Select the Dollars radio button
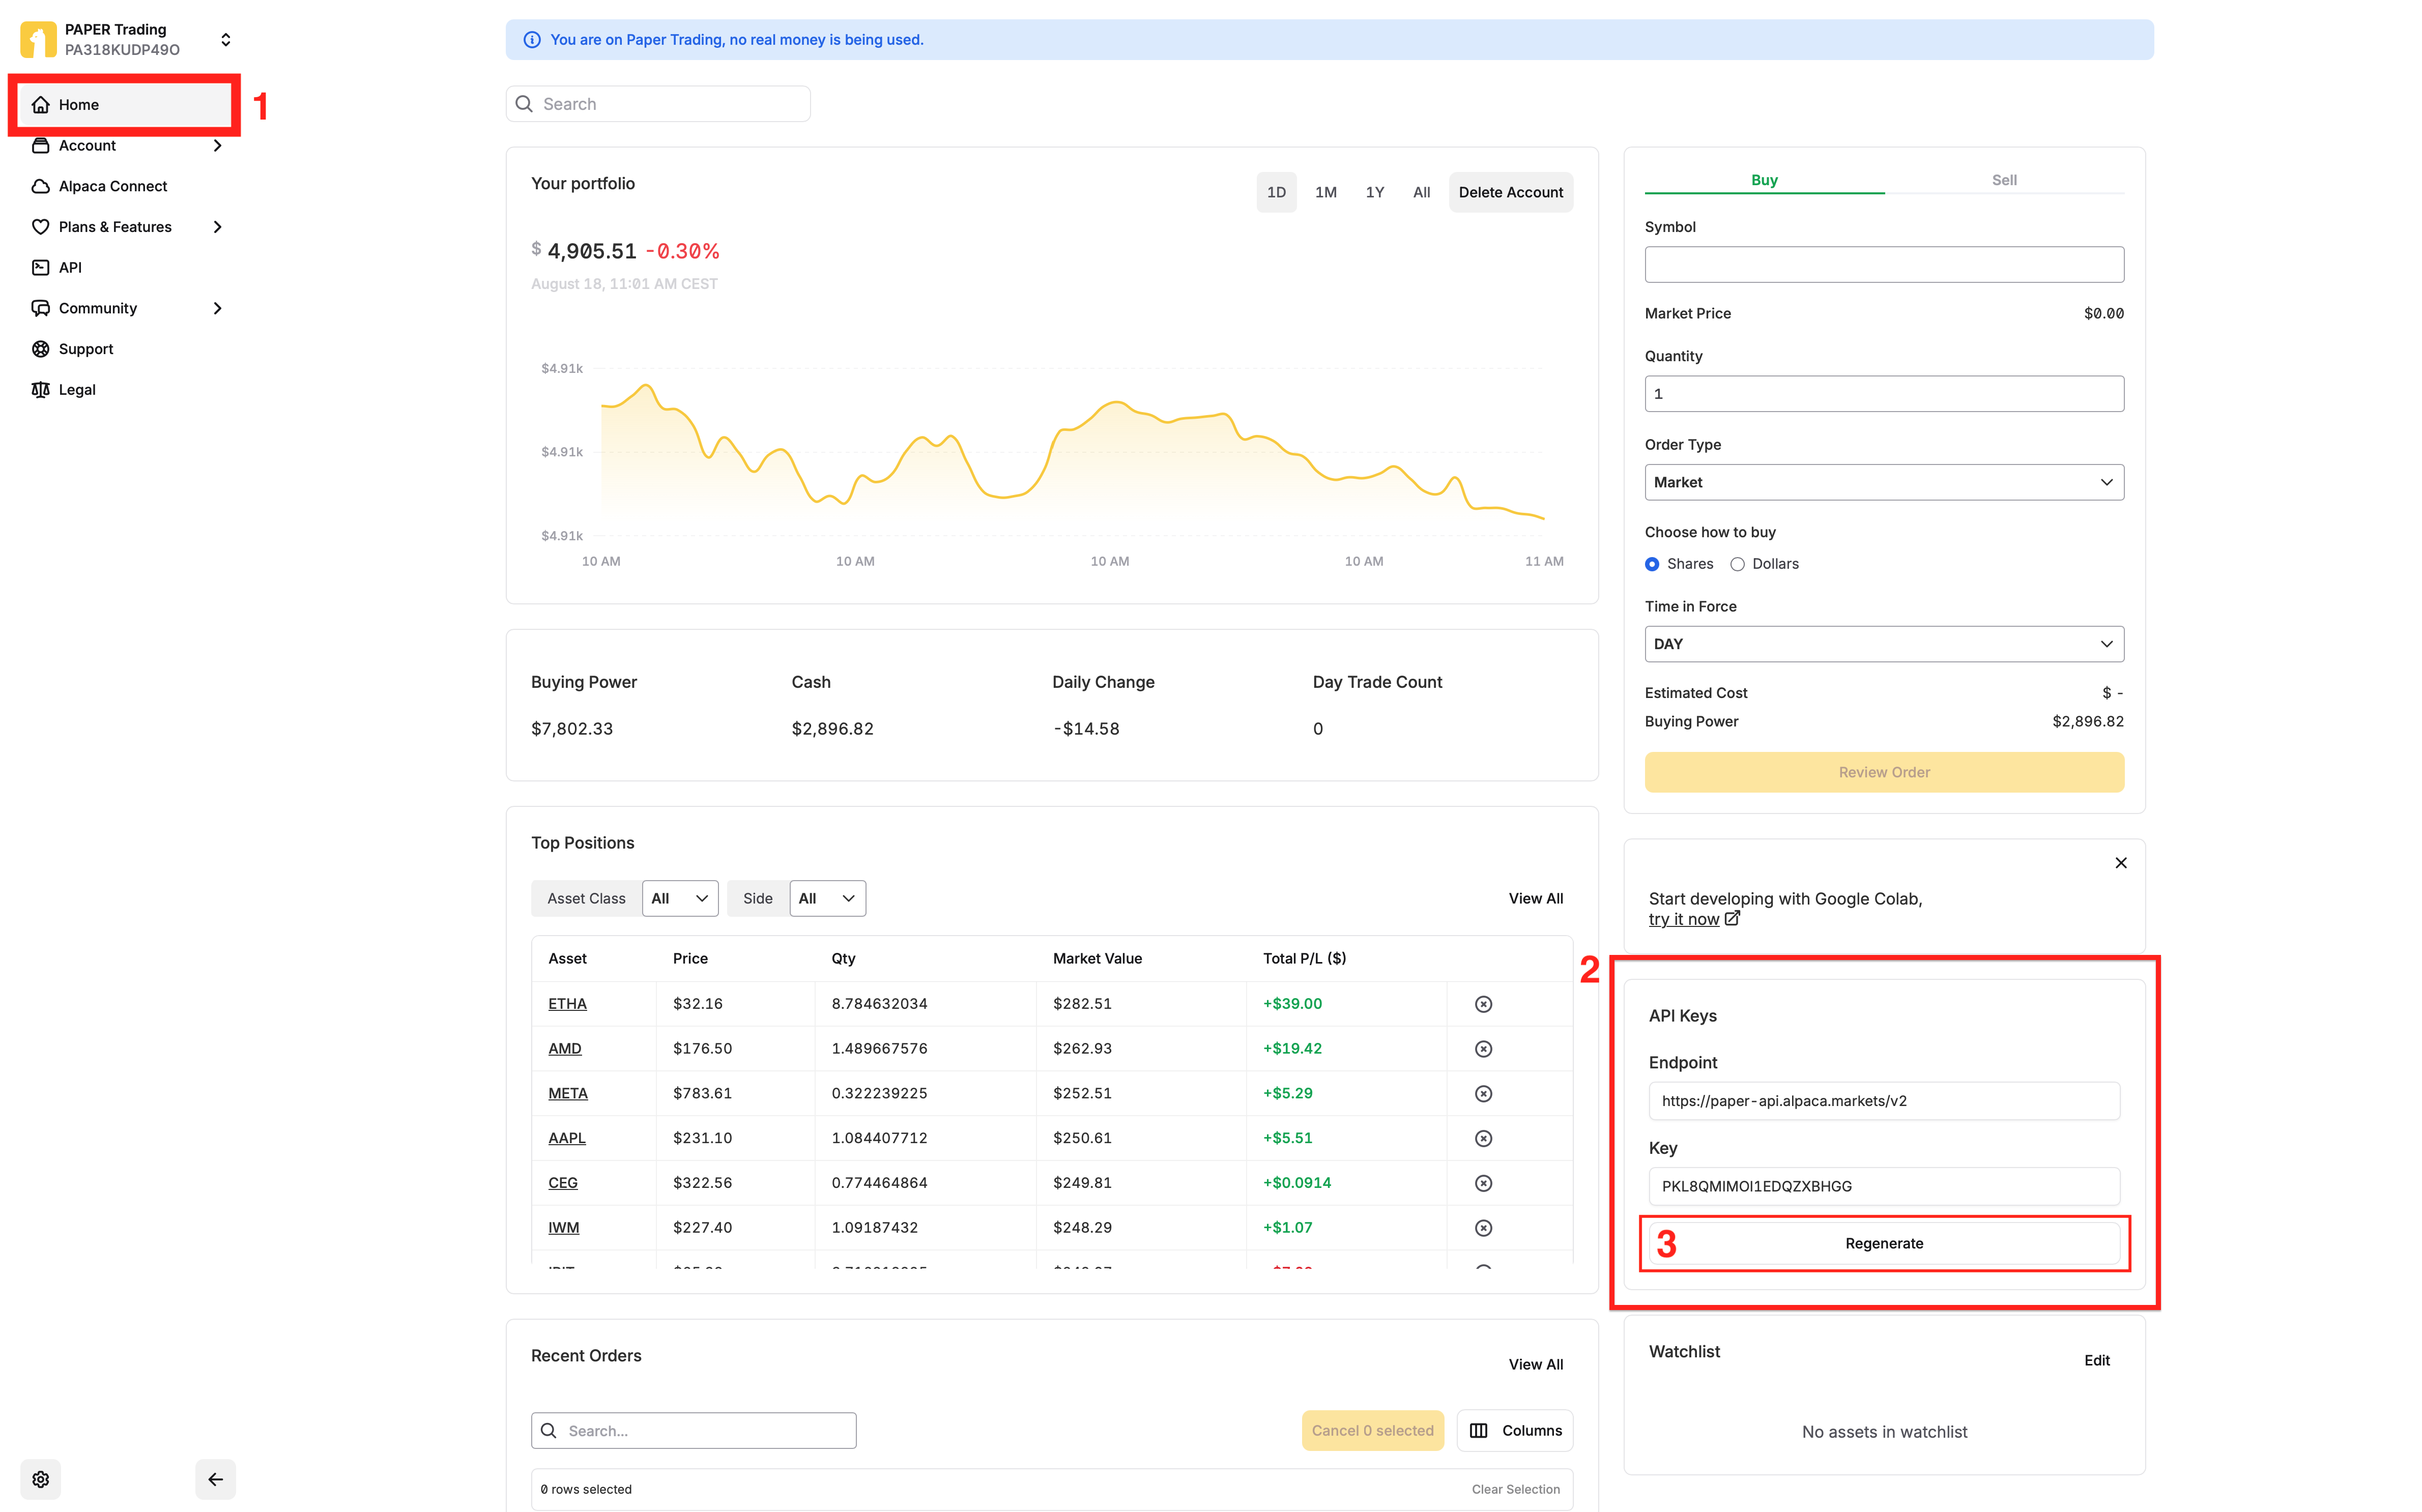The image size is (2422, 1512). click(1738, 564)
